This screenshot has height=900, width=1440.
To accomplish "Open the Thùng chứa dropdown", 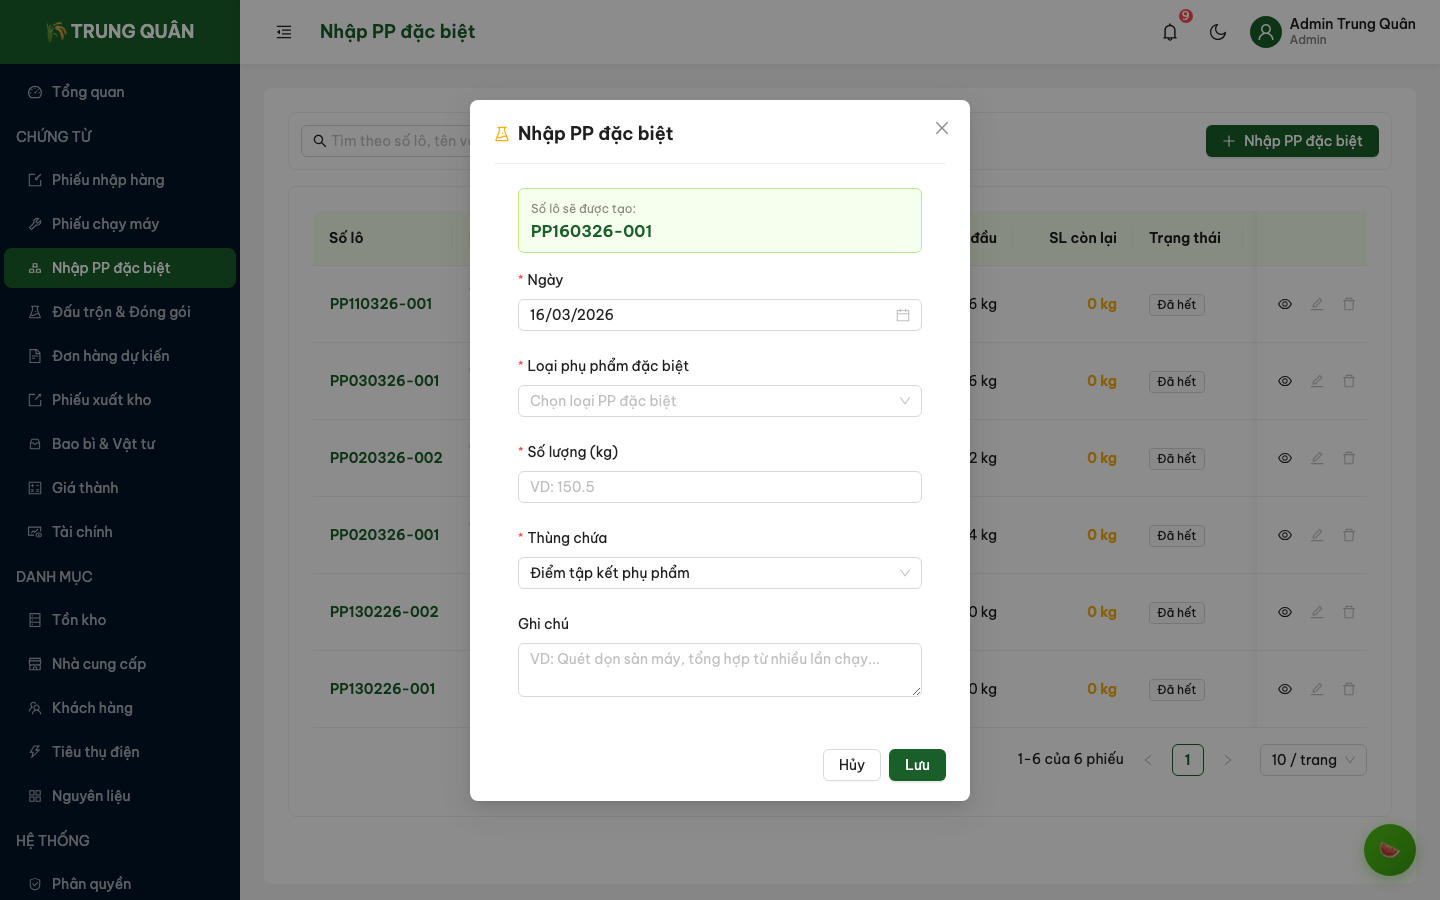I will tap(719, 573).
